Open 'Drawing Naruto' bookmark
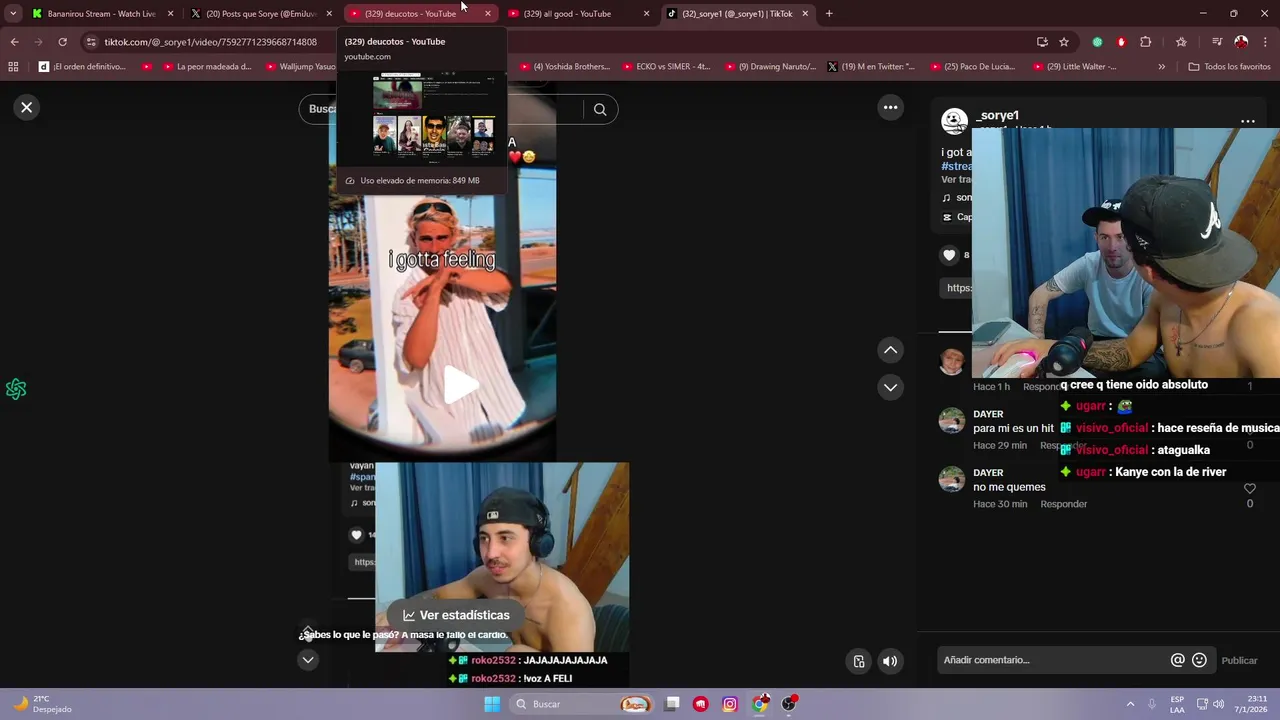 pyautogui.click(x=770, y=67)
